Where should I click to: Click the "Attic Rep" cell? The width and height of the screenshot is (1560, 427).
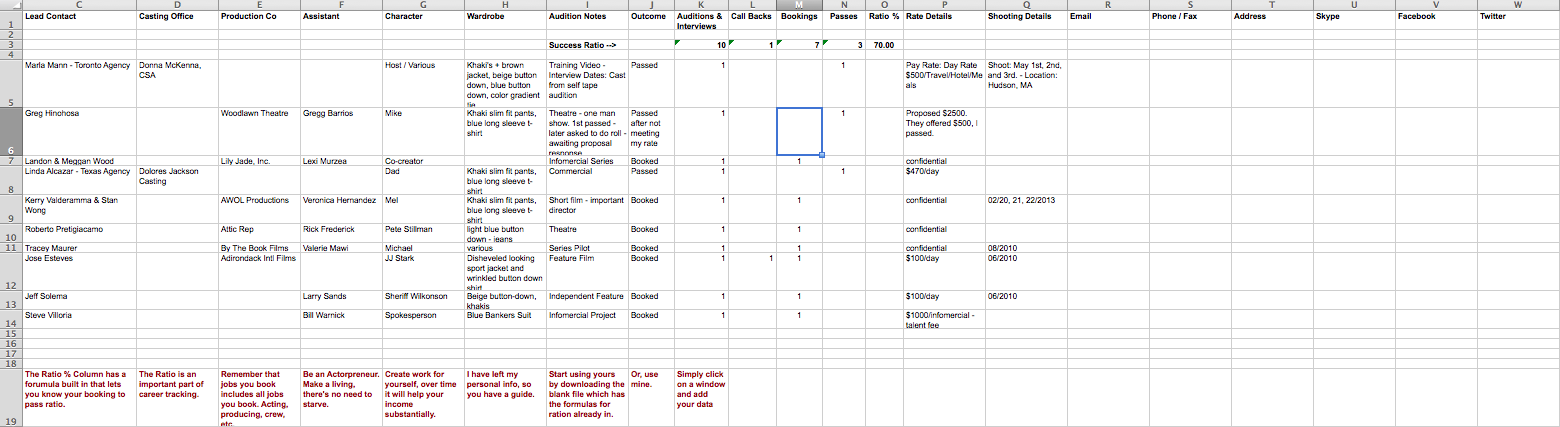[259, 233]
